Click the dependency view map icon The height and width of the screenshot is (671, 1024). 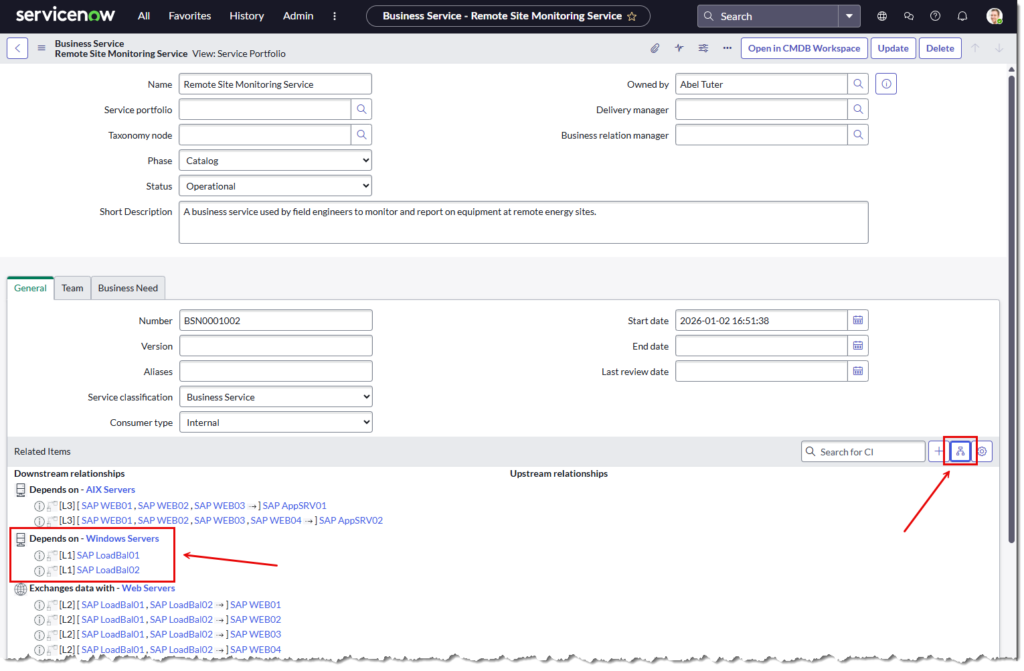coord(960,452)
